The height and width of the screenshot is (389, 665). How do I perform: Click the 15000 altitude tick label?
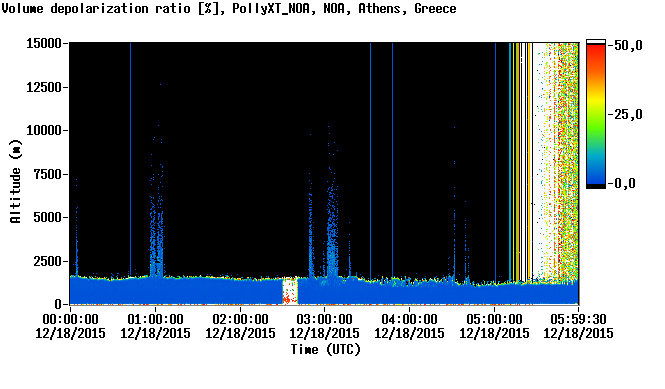pyautogui.click(x=44, y=43)
